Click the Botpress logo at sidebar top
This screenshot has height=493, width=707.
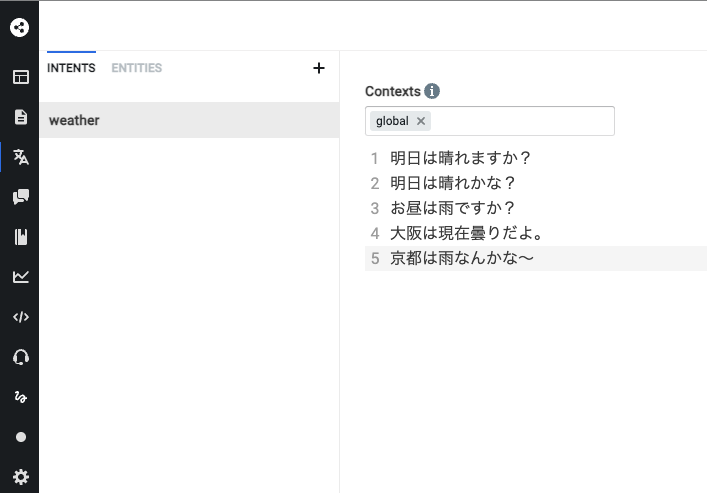click(19, 27)
